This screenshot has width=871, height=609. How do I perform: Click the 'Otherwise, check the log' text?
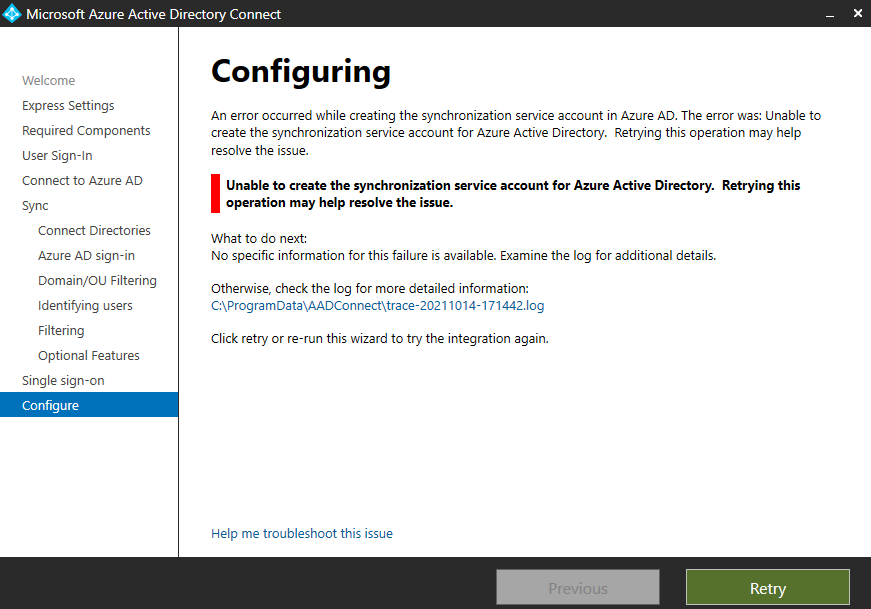point(370,288)
